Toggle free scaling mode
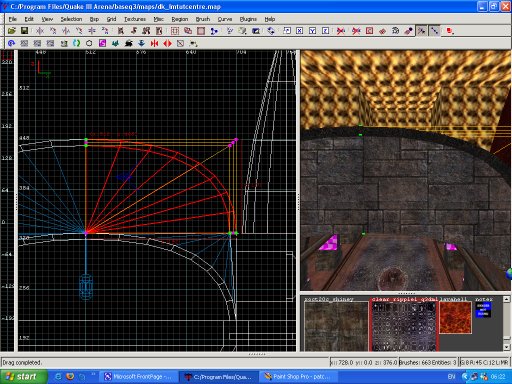 (287, 31)
